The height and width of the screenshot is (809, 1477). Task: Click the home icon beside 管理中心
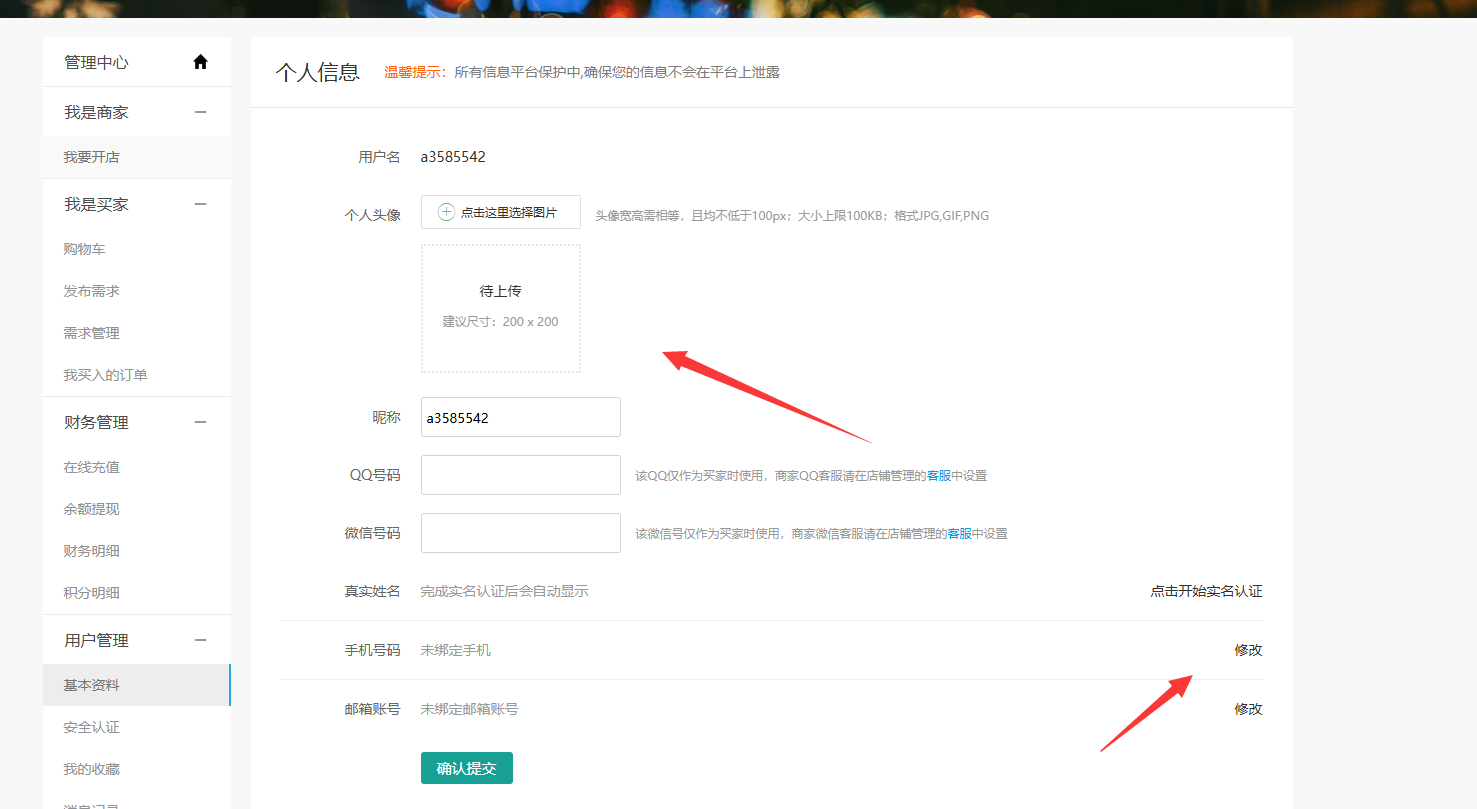pos(200,62)
